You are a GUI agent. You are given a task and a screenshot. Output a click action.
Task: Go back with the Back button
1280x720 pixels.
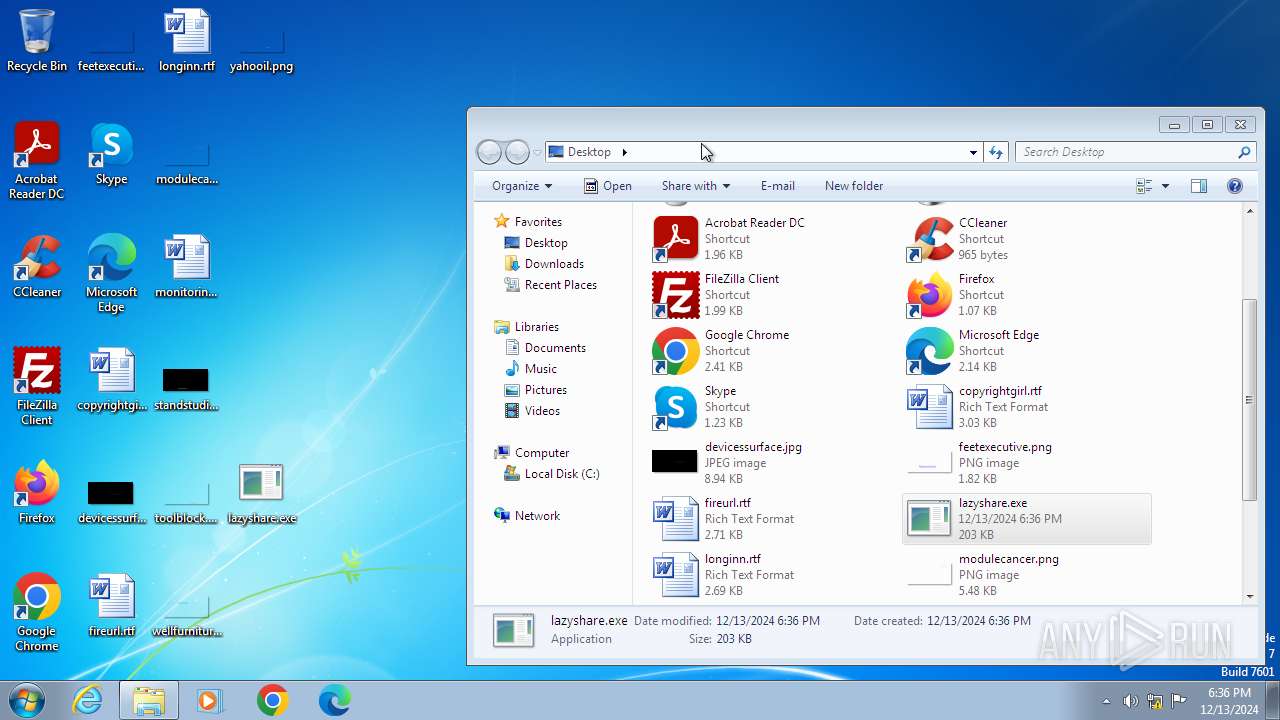[x=489, y=152]
